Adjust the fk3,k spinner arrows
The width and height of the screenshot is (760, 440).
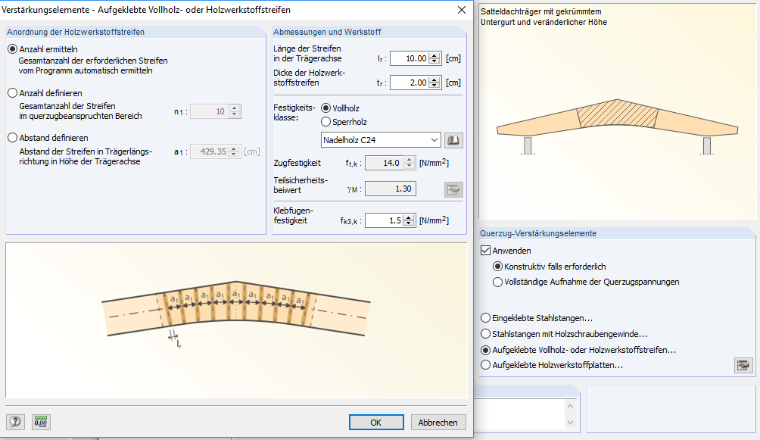[409, 220]
